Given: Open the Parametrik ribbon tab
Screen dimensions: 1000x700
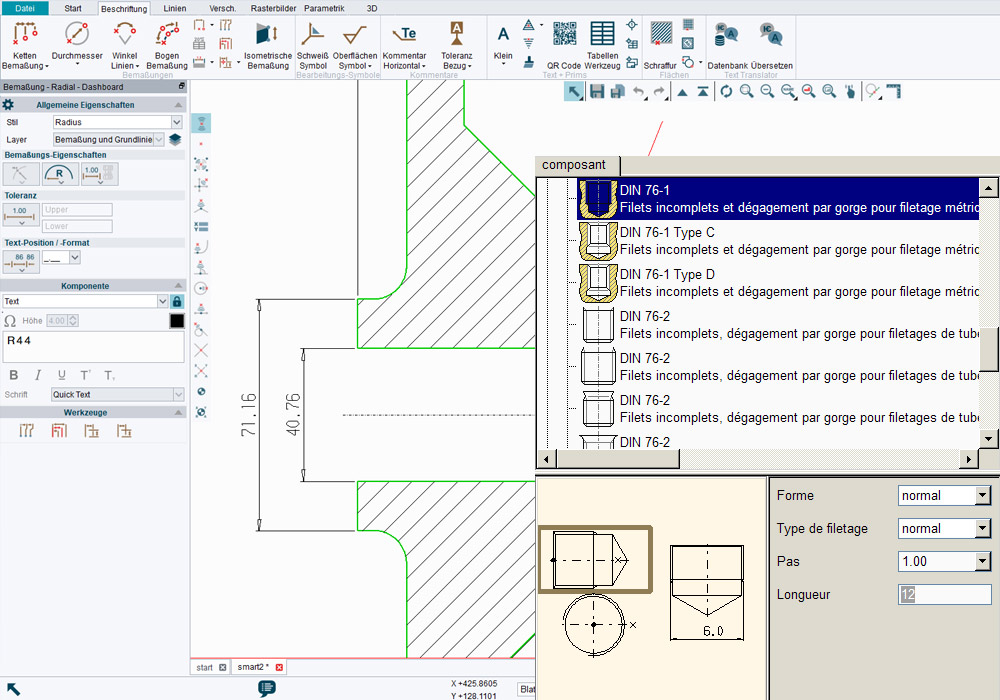Looking at the screenshot, I should click(x=324, y=8).
